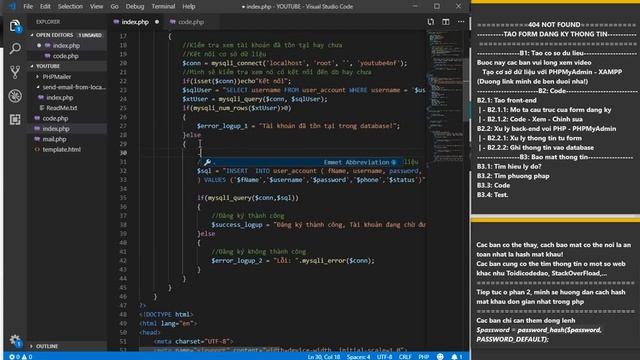
Task: Click the errors and warnings status indicator
Action: pyautogui.click(x=20, y=357)
